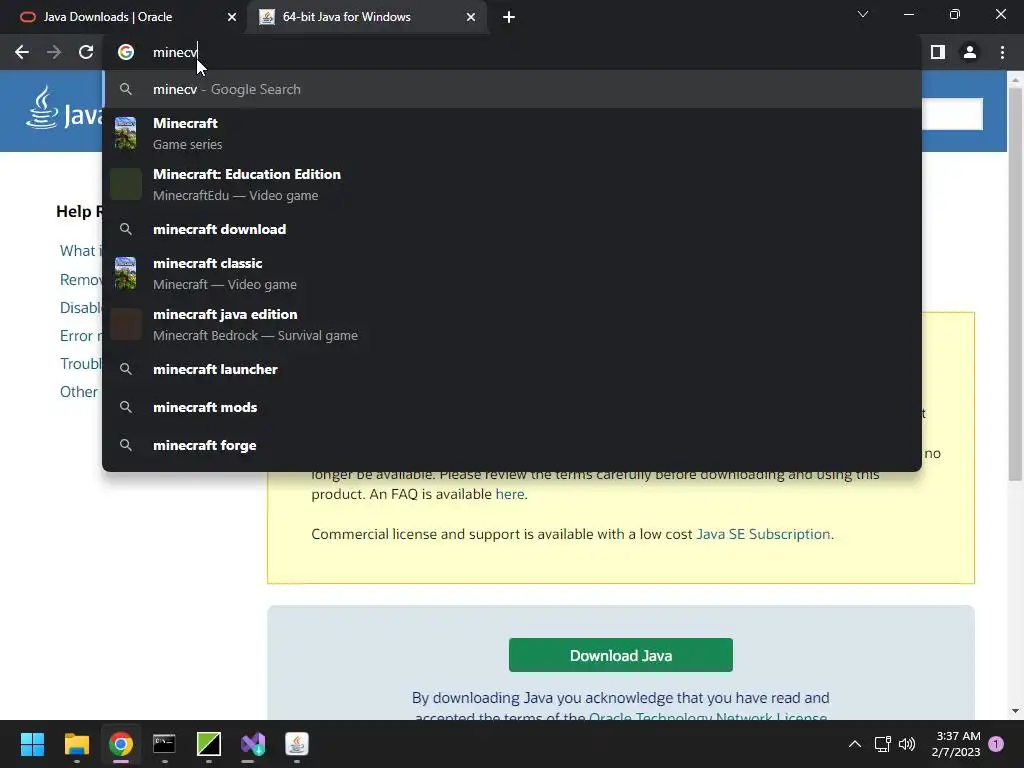Screen dimensions: 1024x768
Task: Select the minecv Google Search suggestion
Action: coord(512,89)
